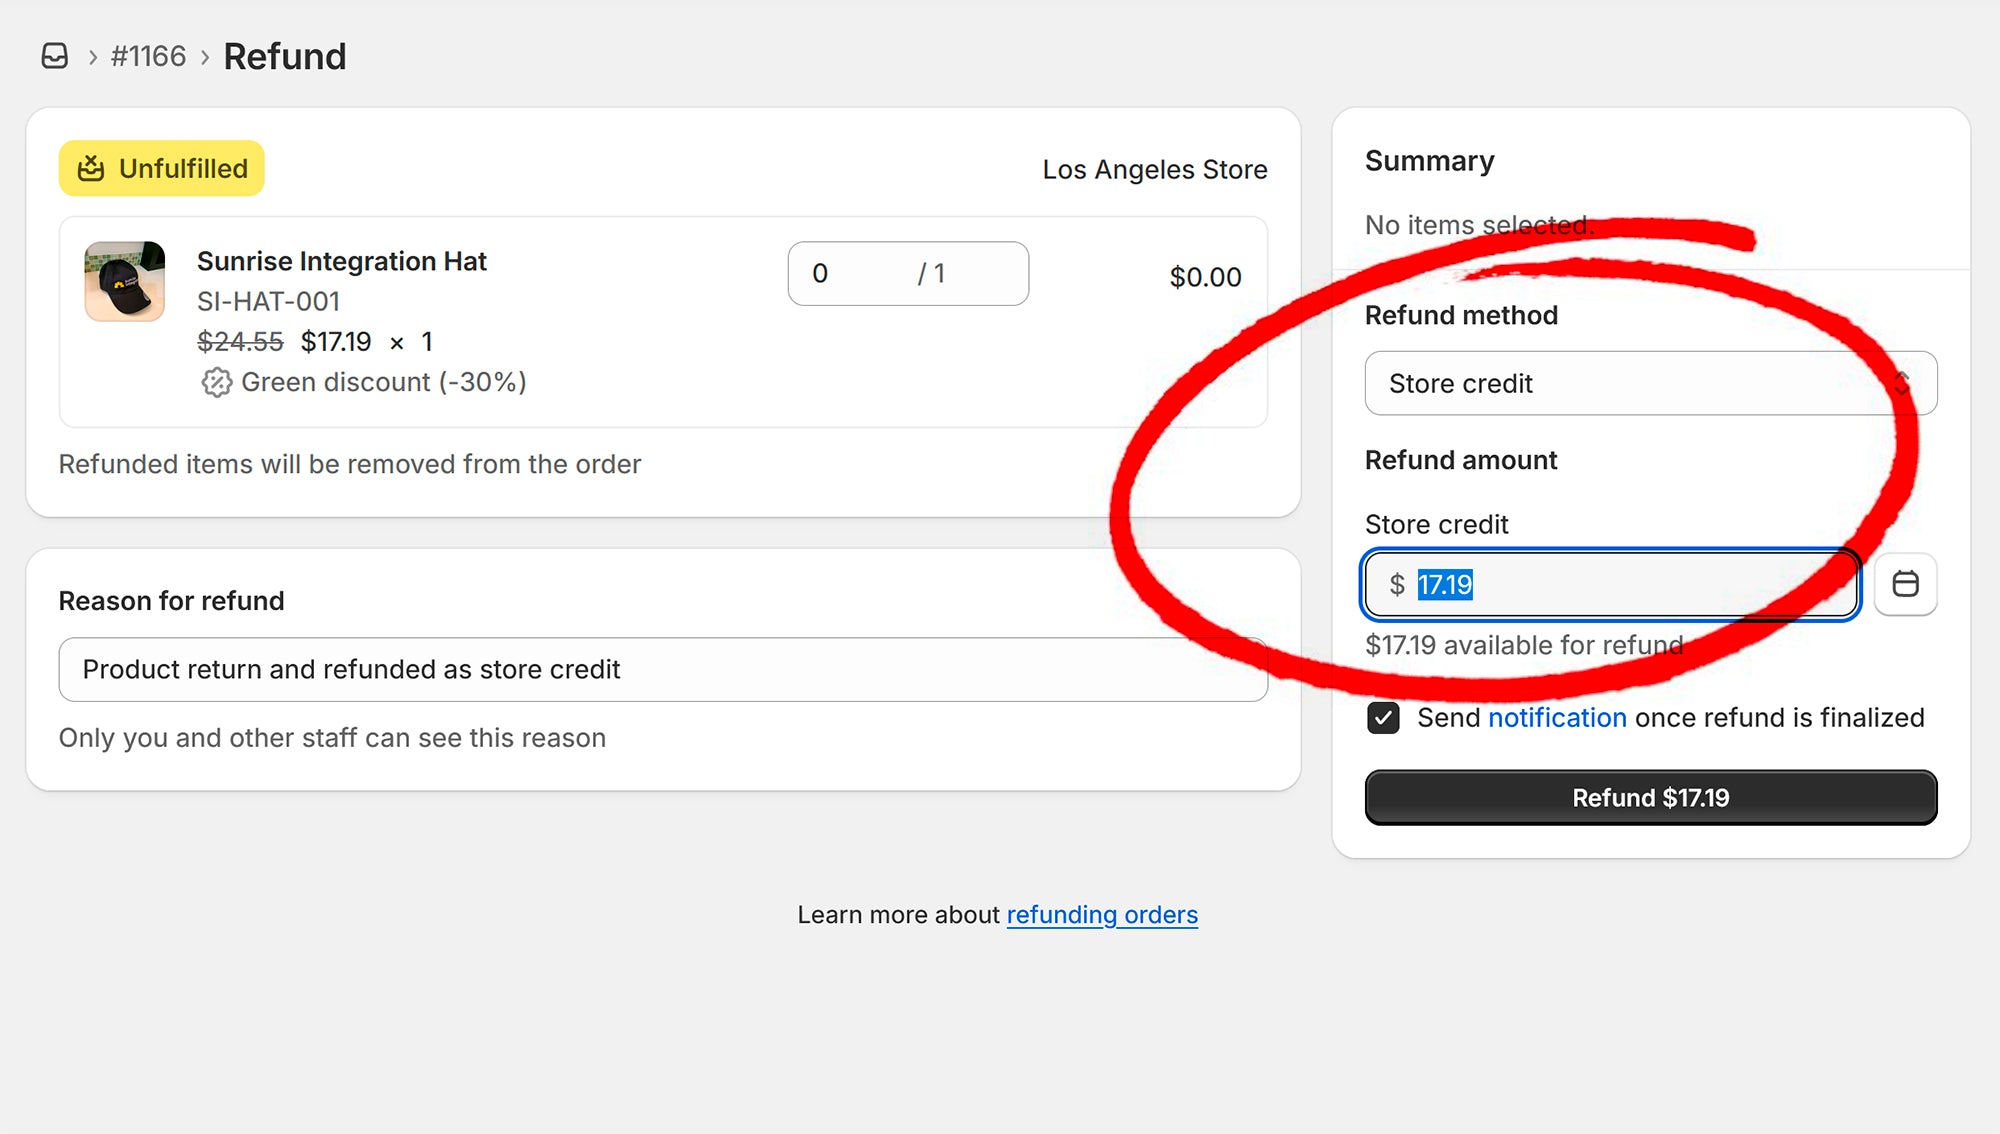Click the $17.19 available for refund text
Image resolution: width=2000 pixels, height=1134 pixels.
(1523, 645)
